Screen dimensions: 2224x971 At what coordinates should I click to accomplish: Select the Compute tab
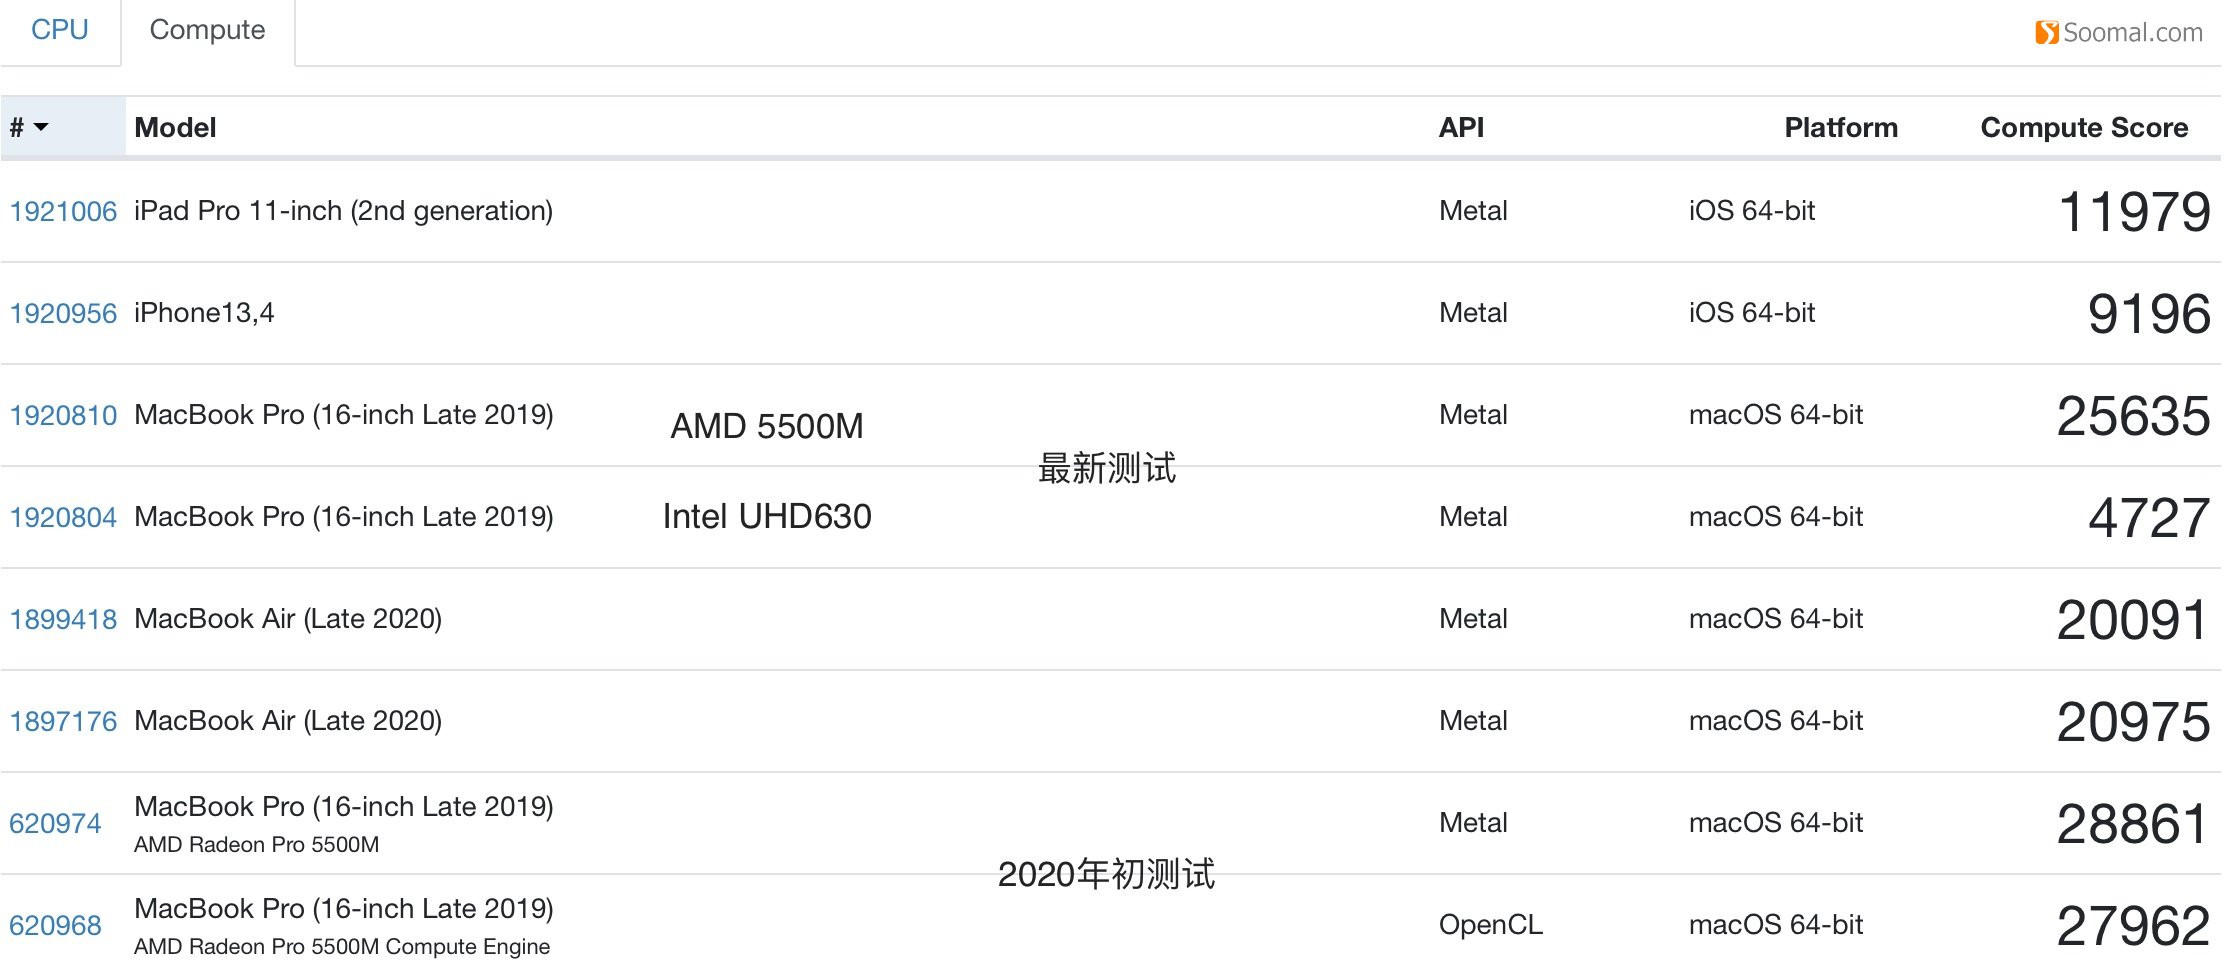pos(206,30)
